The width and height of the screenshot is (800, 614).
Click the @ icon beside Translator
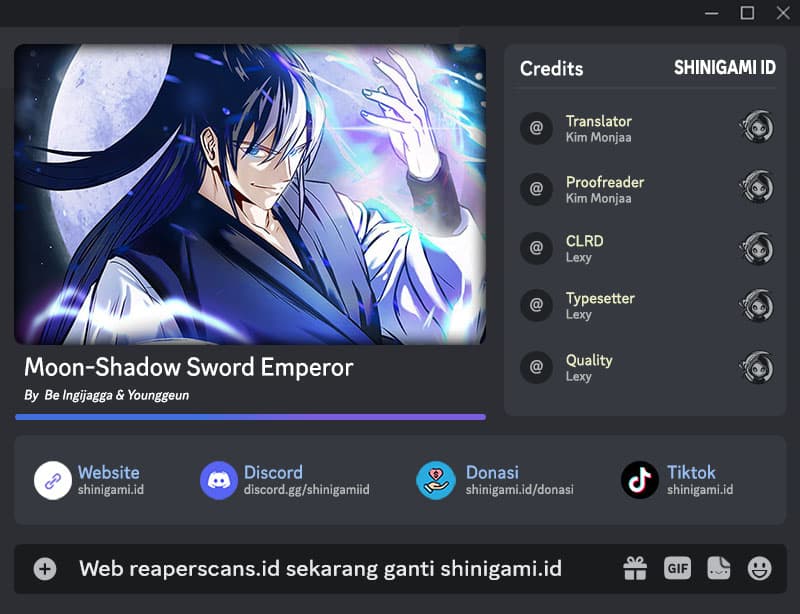(536, 128)
